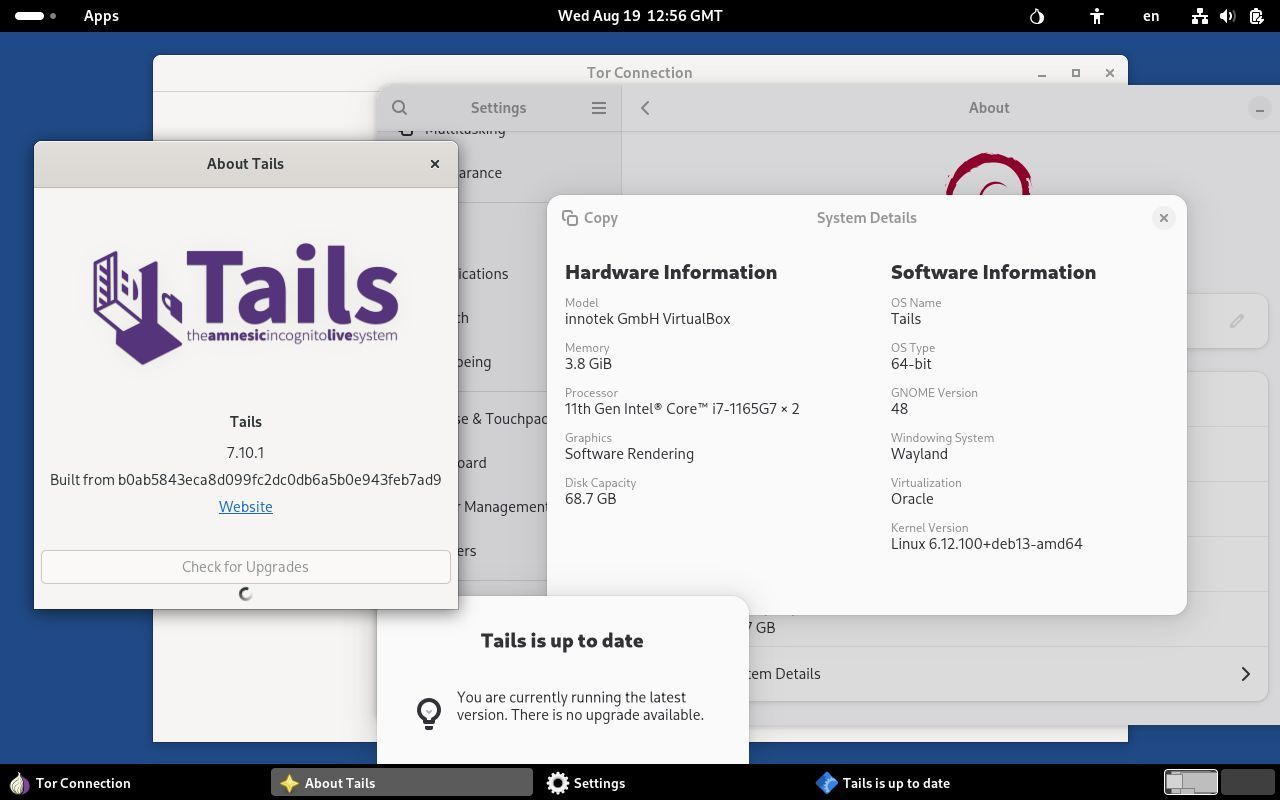This screenshot has height=800, width=1280.
Task: Click the Check for Upgrades button
Action: point(246,567)
